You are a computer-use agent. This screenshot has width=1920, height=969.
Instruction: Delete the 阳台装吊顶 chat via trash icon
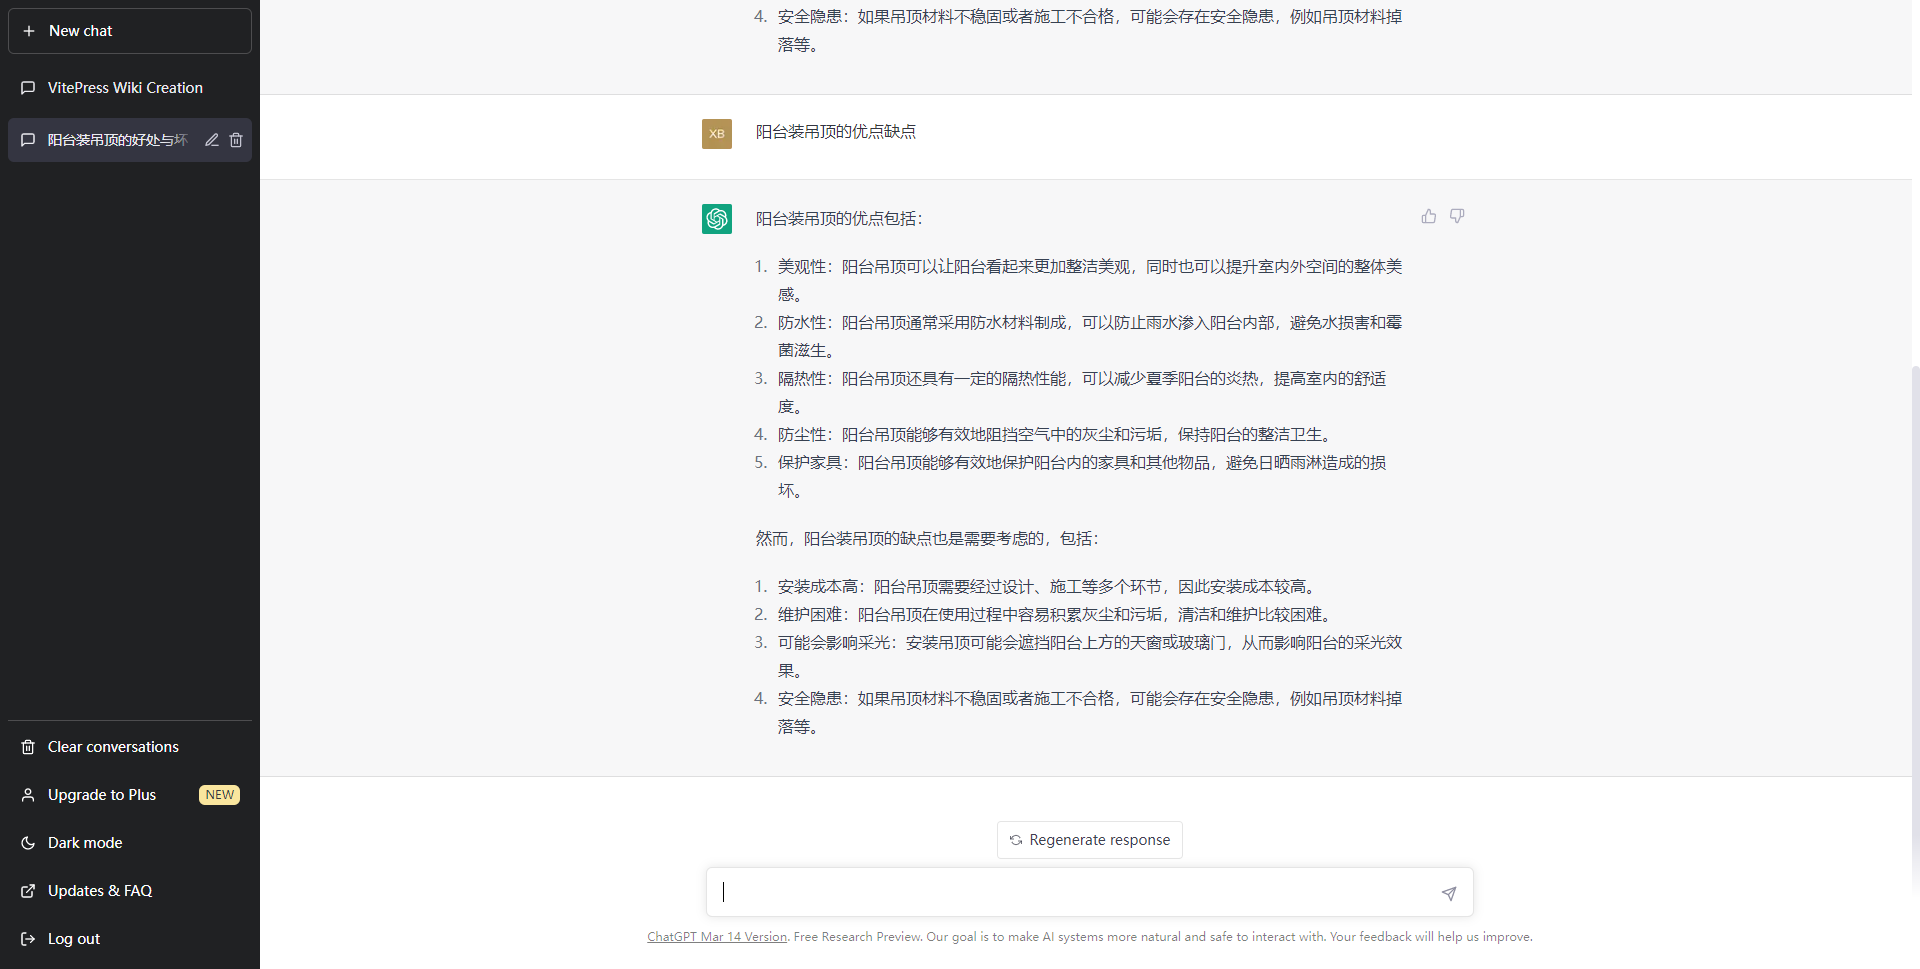tap(236, 140)
